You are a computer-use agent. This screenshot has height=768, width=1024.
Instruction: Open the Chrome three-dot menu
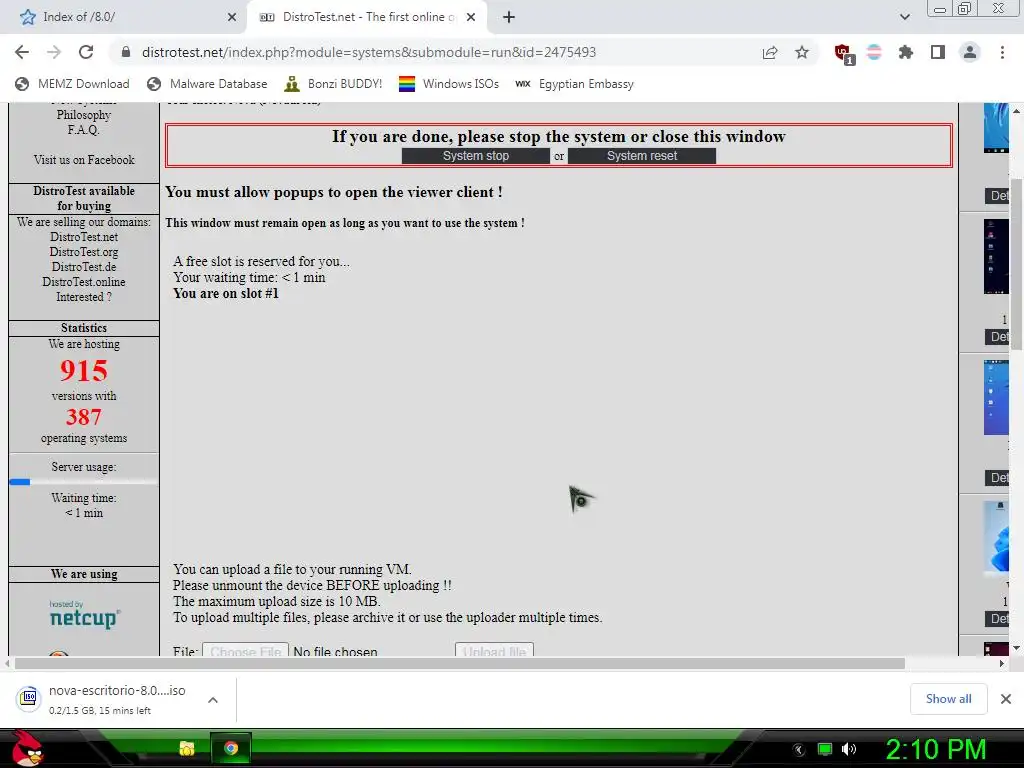click(1002, 52)
